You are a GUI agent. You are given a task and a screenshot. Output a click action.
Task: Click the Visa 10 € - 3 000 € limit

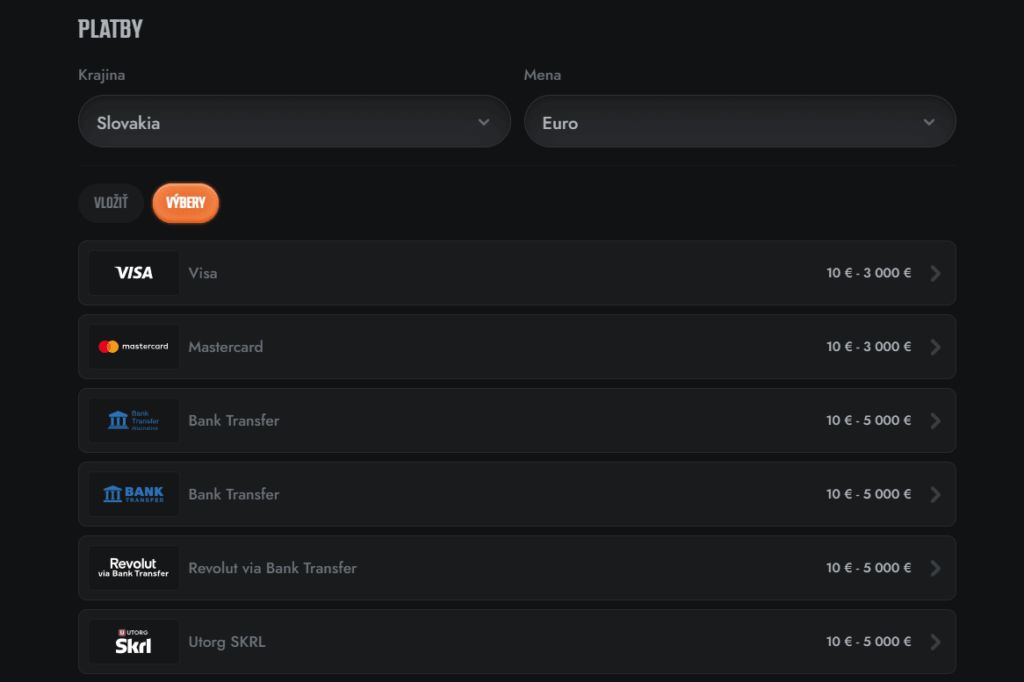tap(868, 273)
